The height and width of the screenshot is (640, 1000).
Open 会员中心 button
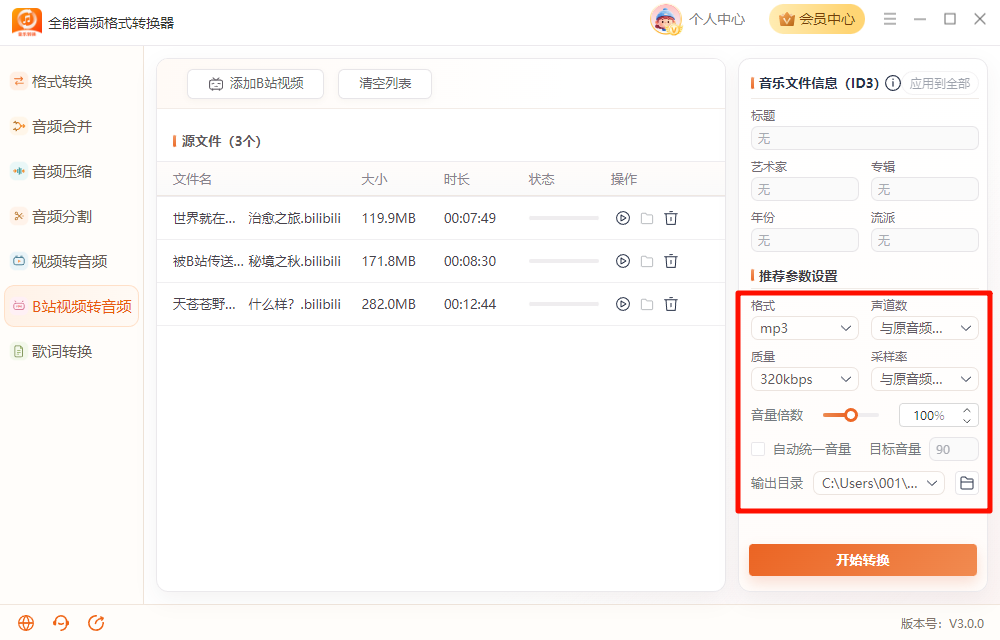pyautogui.click(x=817, y=19)
